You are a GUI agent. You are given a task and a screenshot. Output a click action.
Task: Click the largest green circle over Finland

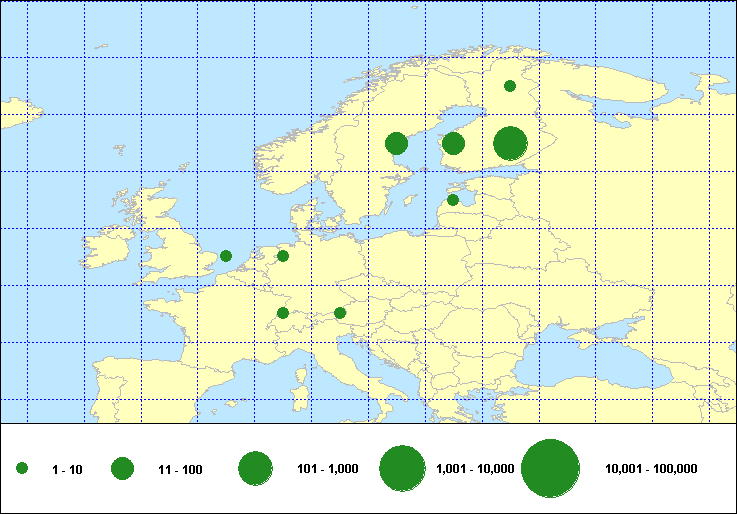coord(510,143)
